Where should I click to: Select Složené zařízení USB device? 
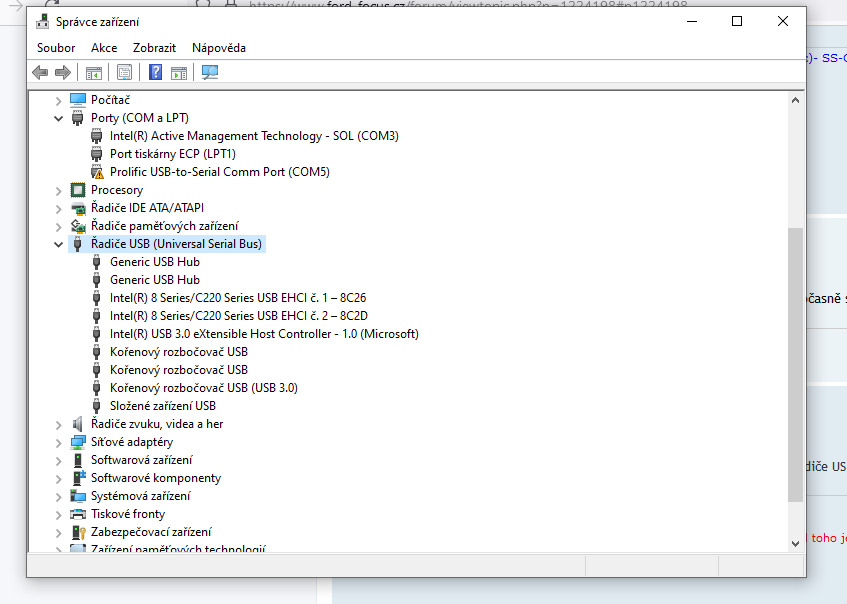pos(162,406)
